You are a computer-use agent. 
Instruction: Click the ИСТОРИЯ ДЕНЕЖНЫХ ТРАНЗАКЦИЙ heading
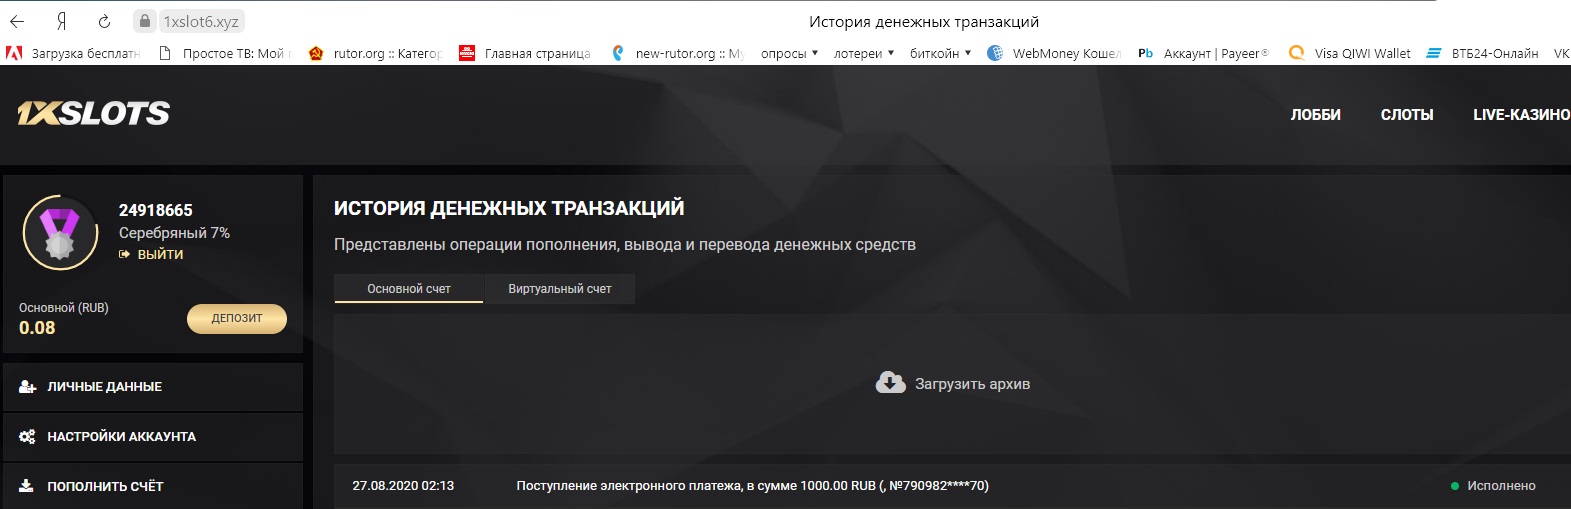[x=509, y=208]
